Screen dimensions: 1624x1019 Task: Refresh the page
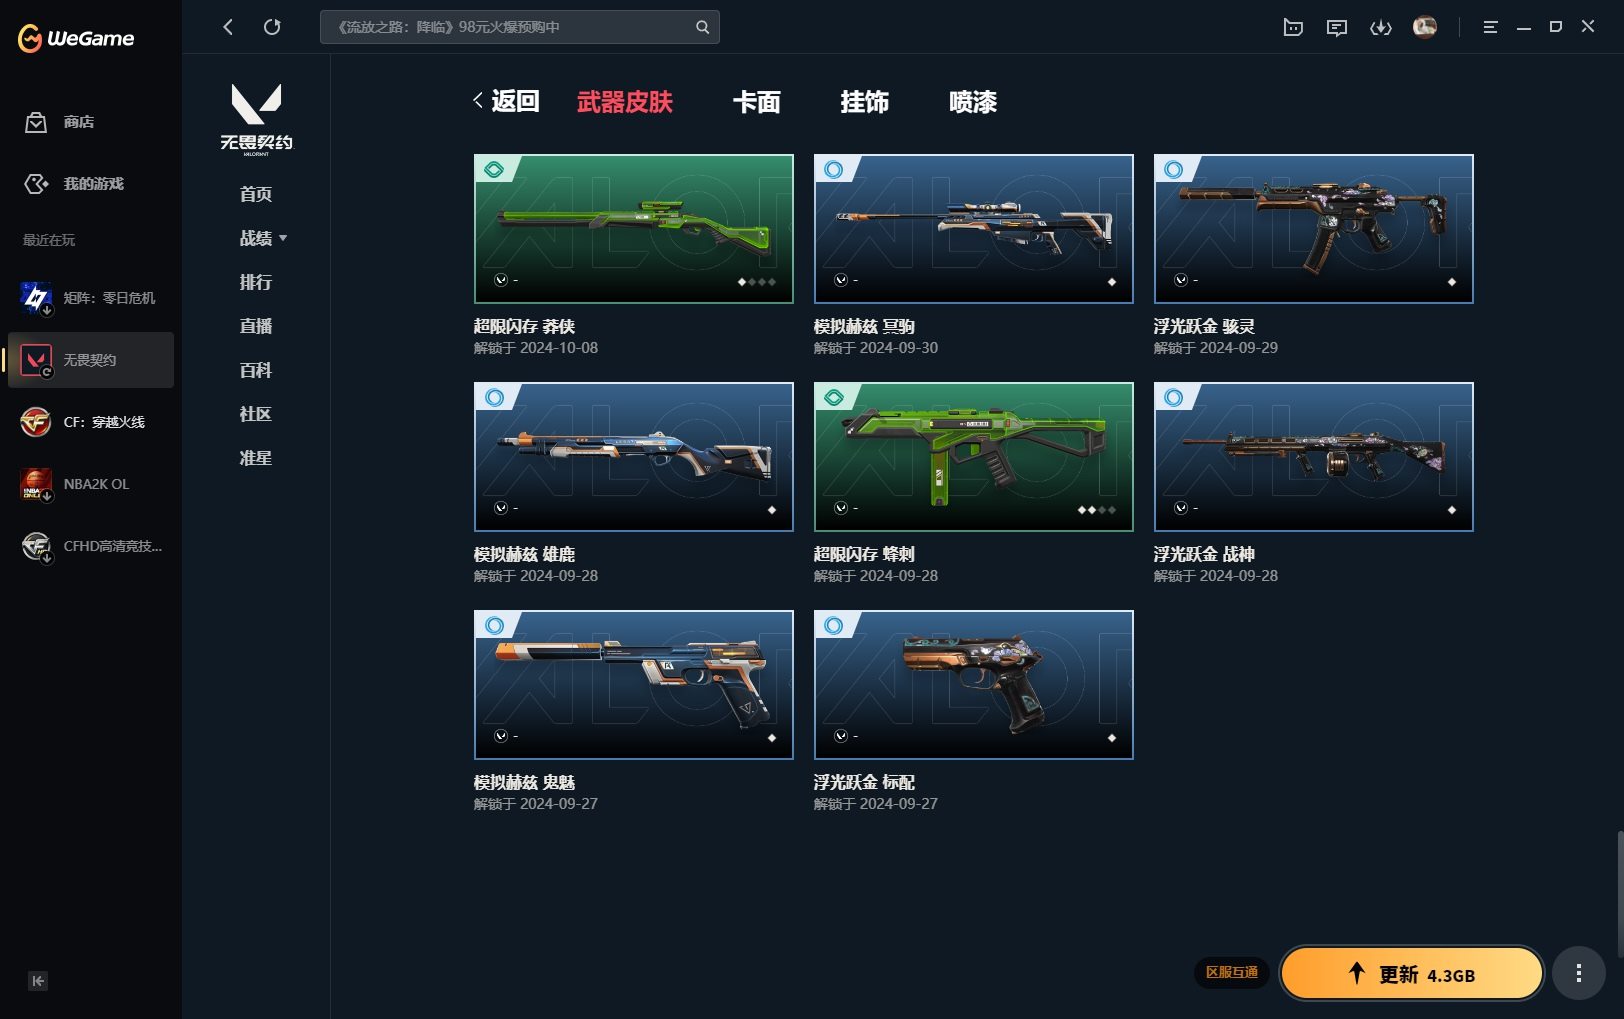point(272,27)
